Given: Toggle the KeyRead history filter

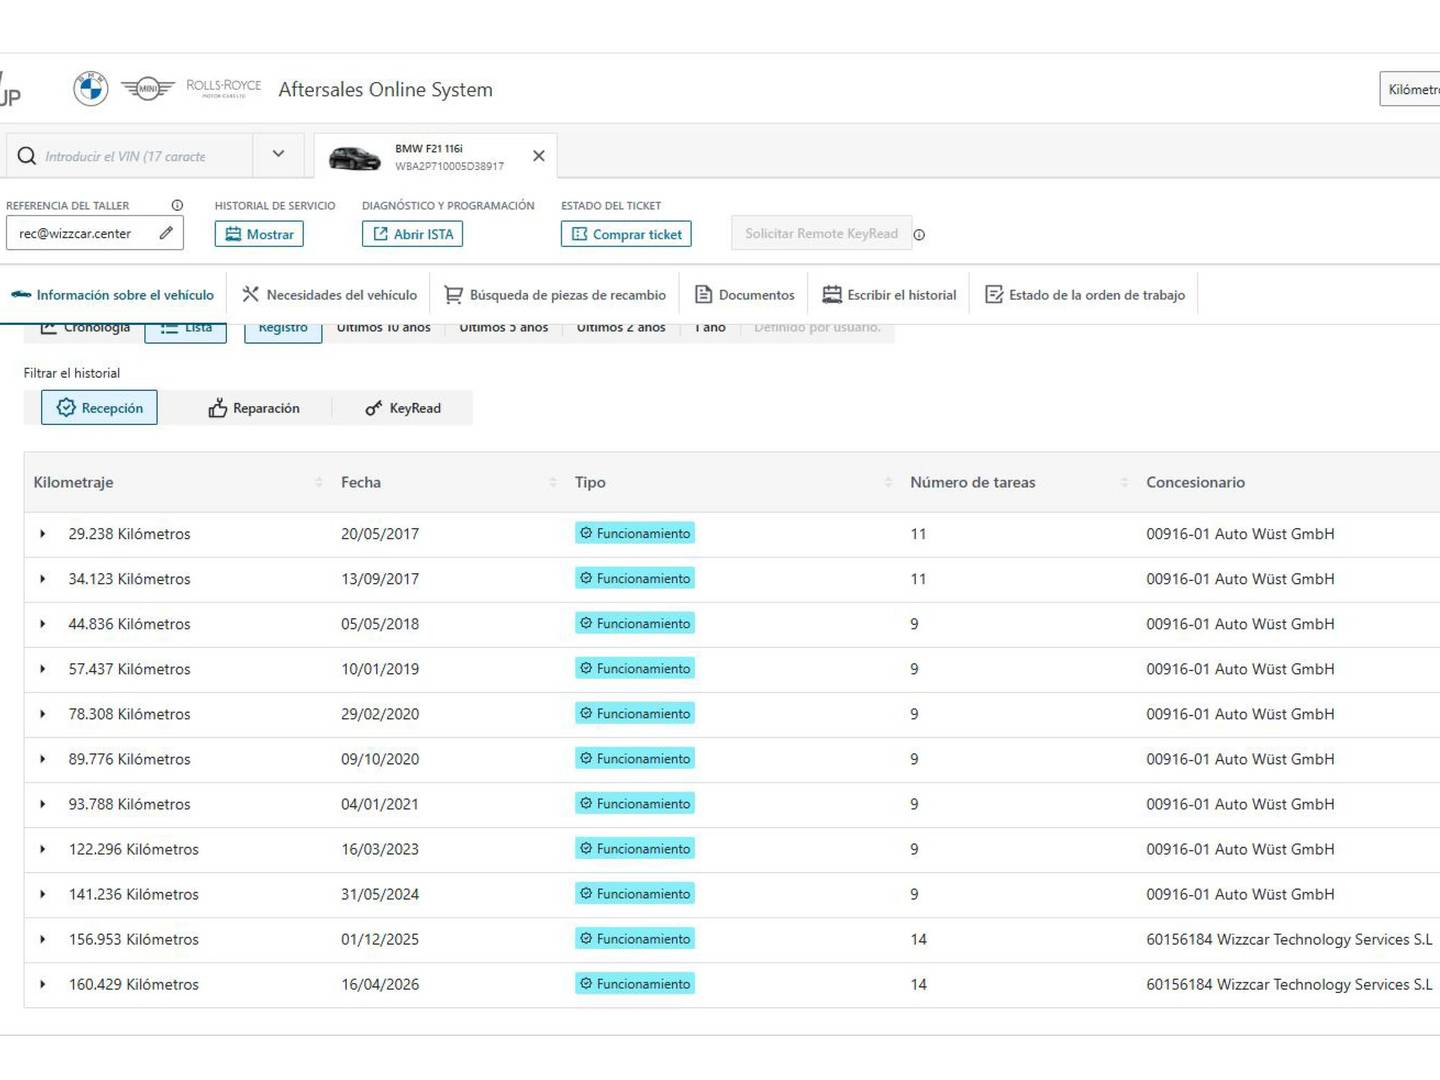Looking at the screenshot, I should [403, 408].
